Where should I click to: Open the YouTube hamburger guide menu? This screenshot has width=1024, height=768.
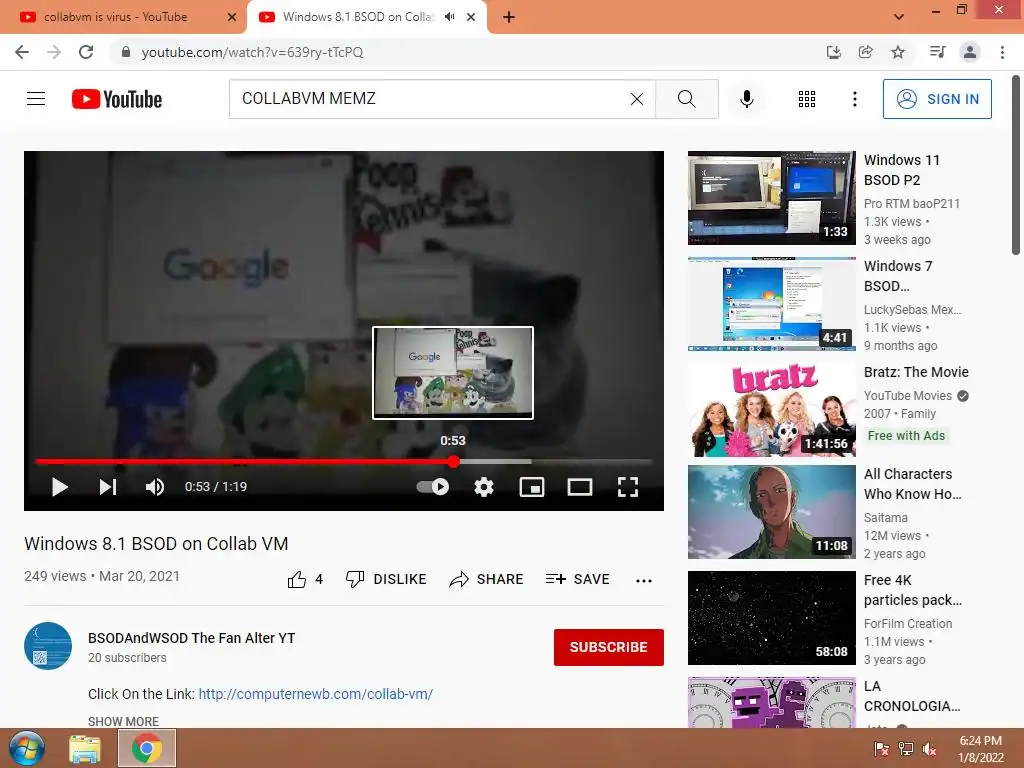(36, 99)
